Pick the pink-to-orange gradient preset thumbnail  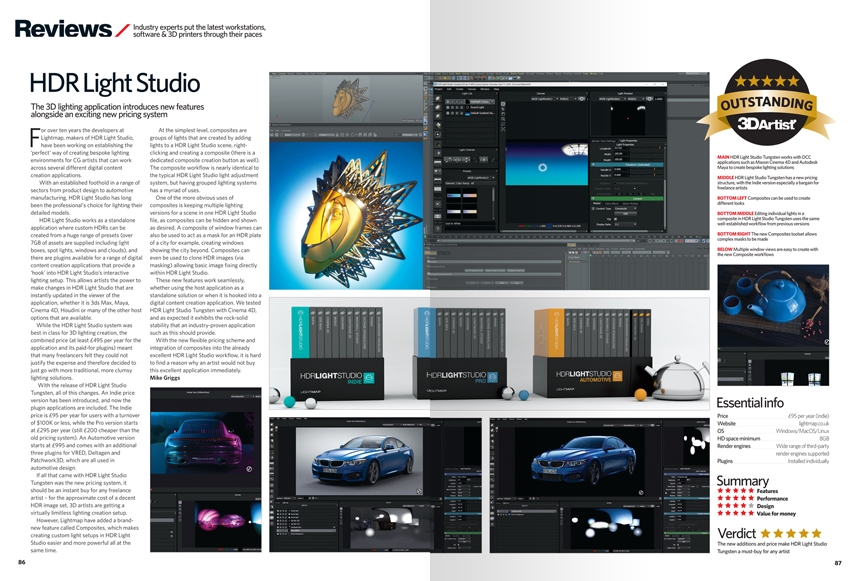click(470, 195)
